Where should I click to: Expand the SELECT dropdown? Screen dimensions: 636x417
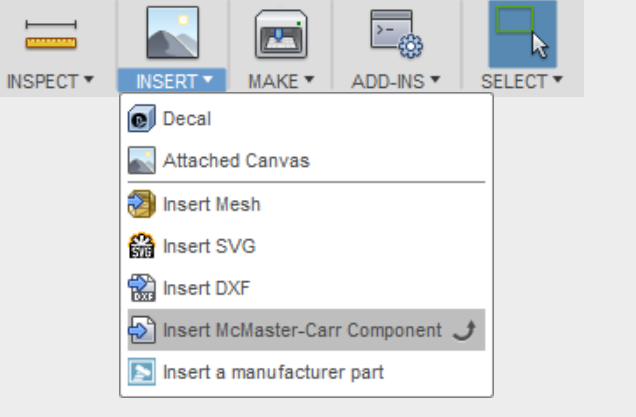pyautogui.click(x=522, y=81)
